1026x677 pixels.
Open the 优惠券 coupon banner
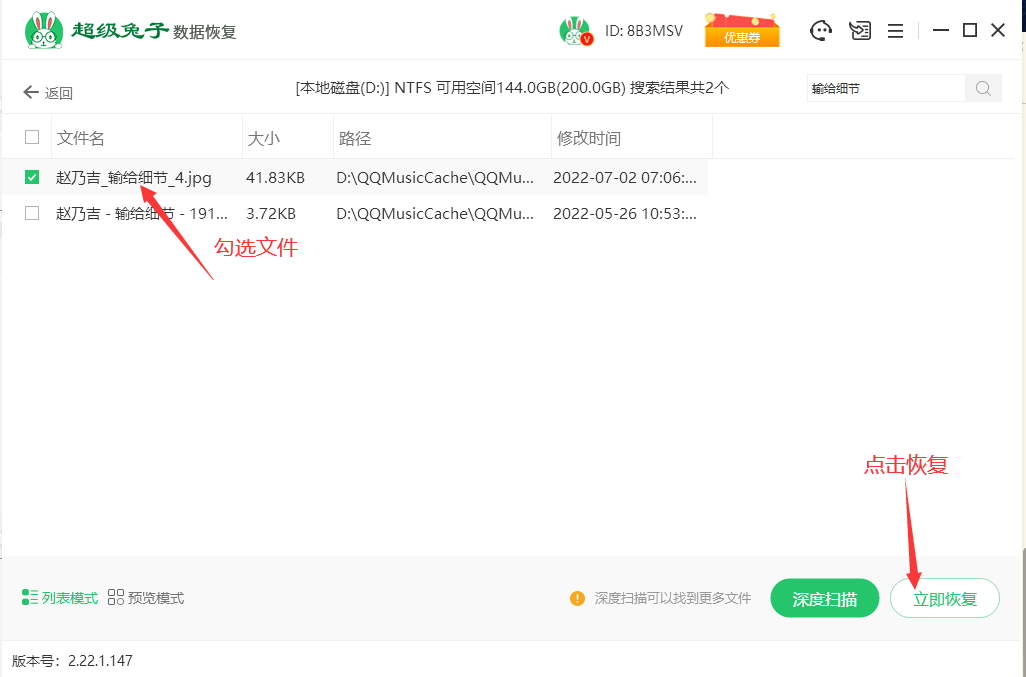[742, 31]
